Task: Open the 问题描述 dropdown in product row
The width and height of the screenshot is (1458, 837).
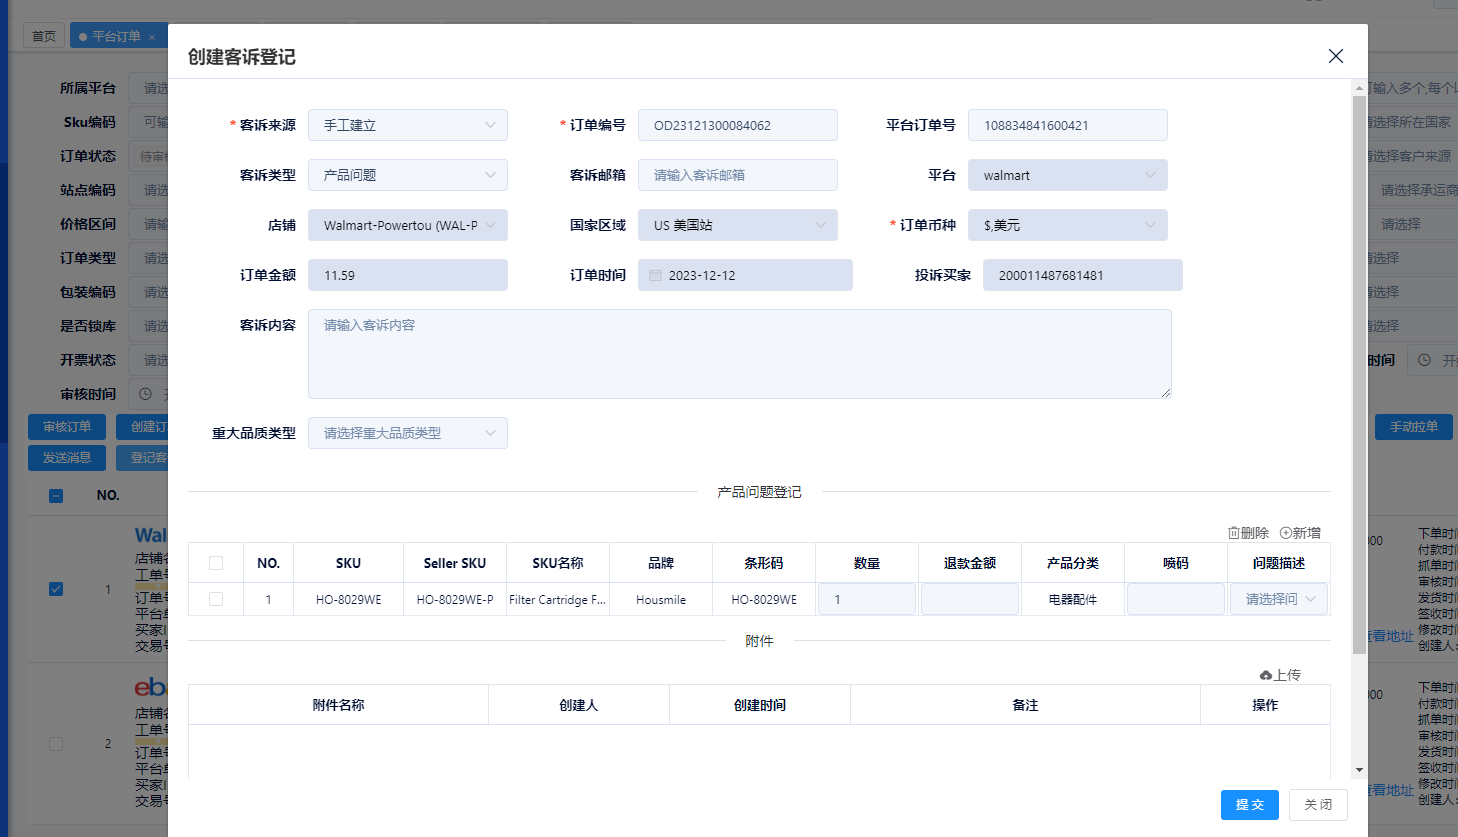Action: pos(1278,599)
